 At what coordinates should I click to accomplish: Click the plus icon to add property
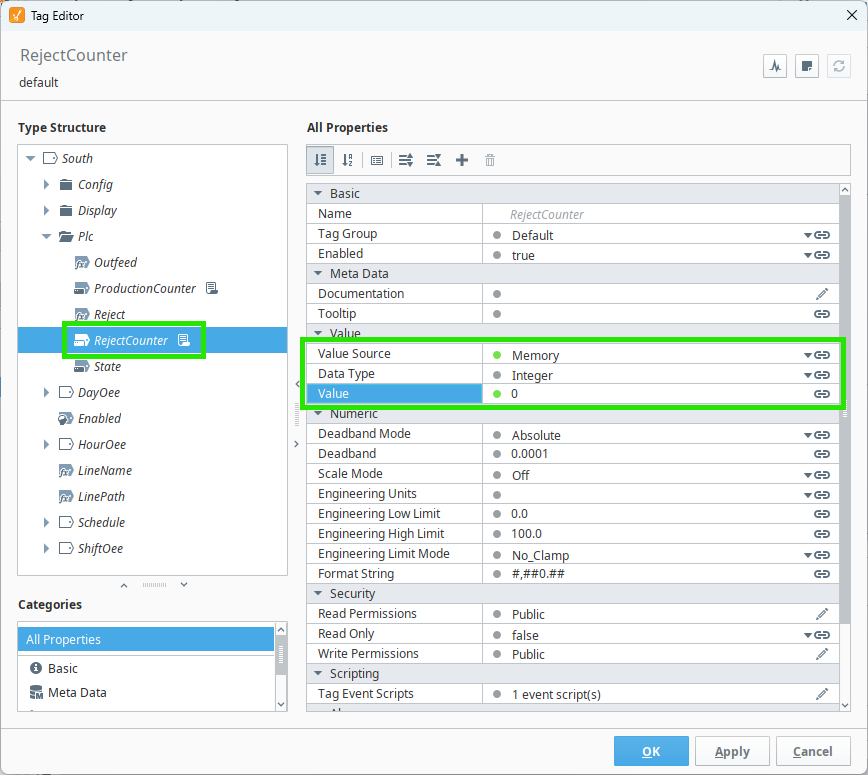coord(462,160)
